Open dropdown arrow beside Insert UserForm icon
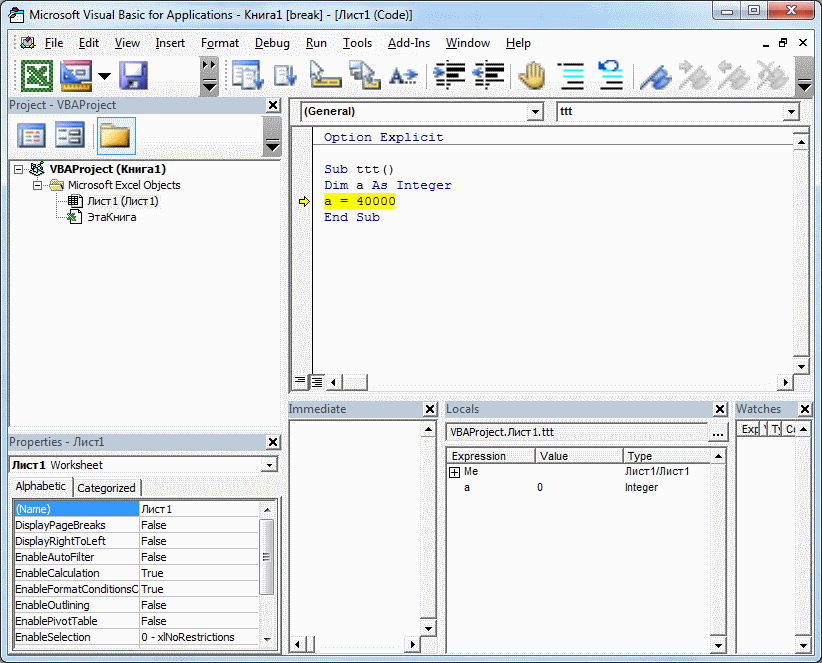Image resolution: width=822 pixels, height=663 pixels. [x=105, y=76]
